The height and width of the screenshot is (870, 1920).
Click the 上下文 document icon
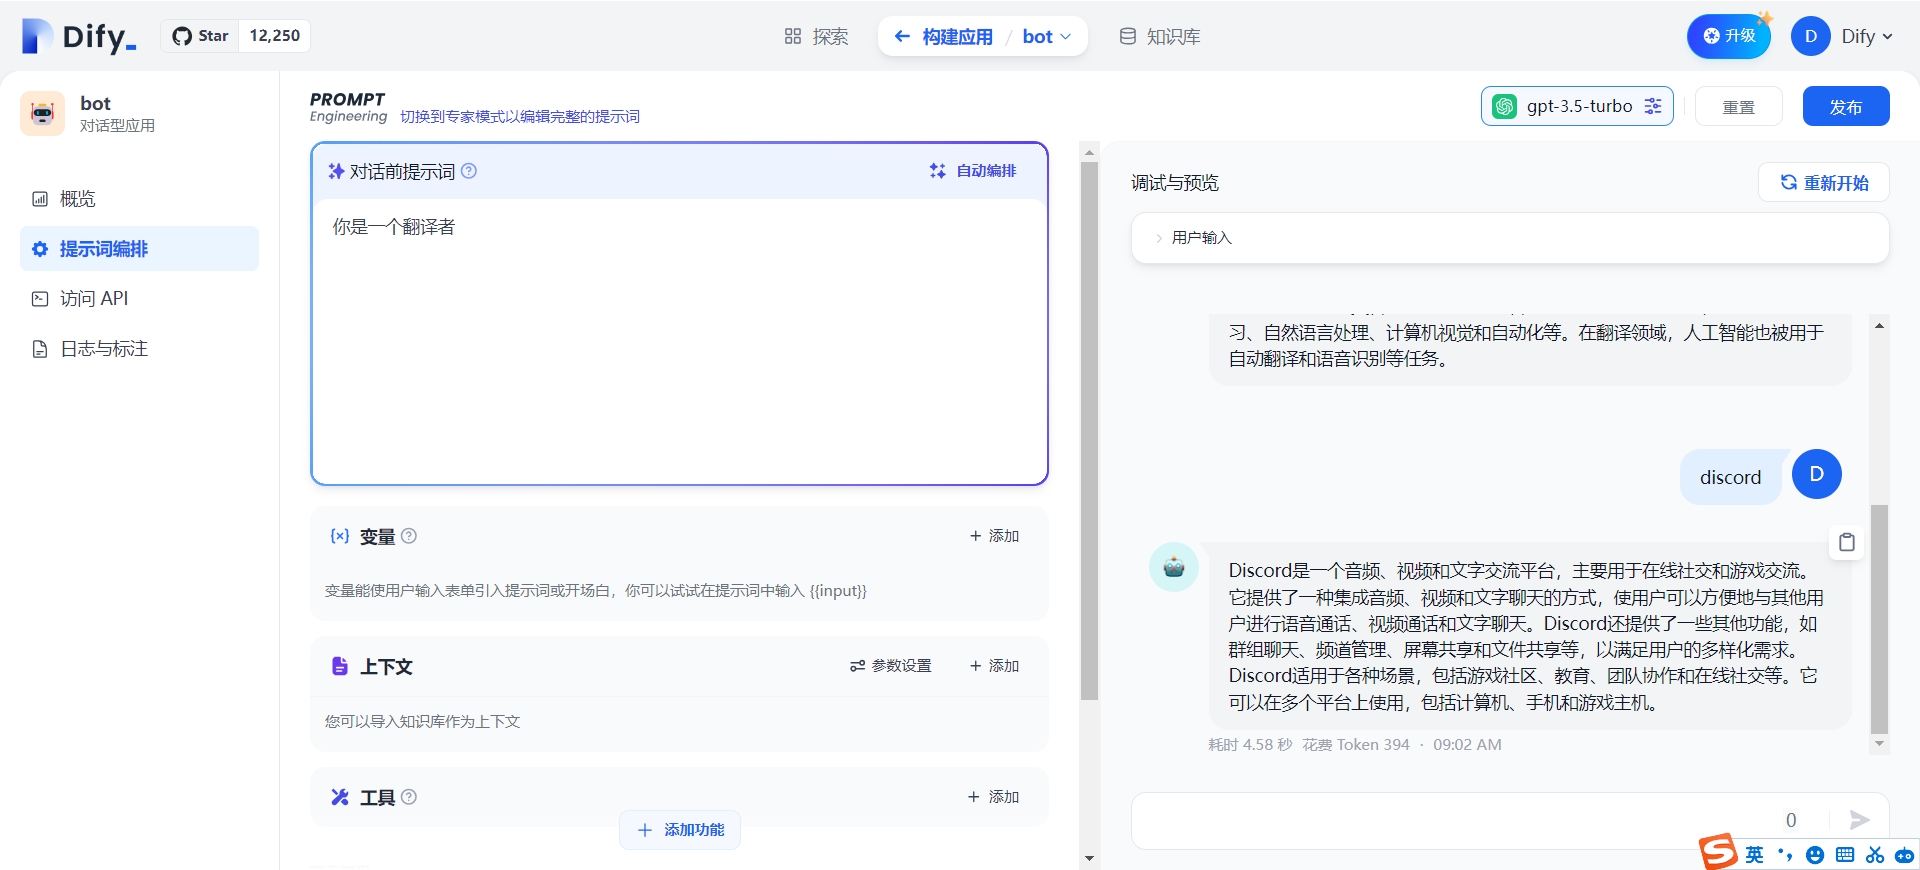[340, 666]
